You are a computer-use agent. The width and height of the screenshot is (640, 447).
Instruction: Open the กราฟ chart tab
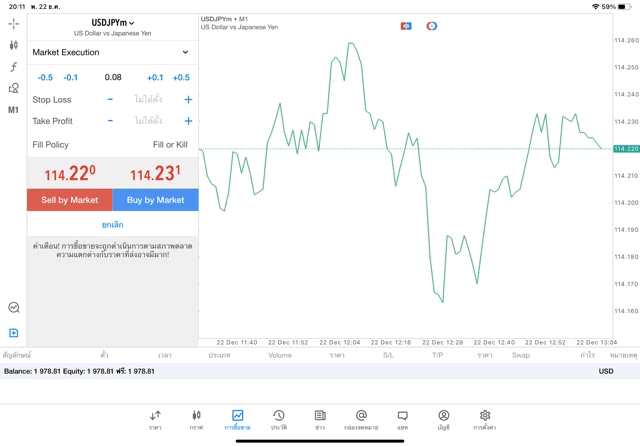[196, 420]
